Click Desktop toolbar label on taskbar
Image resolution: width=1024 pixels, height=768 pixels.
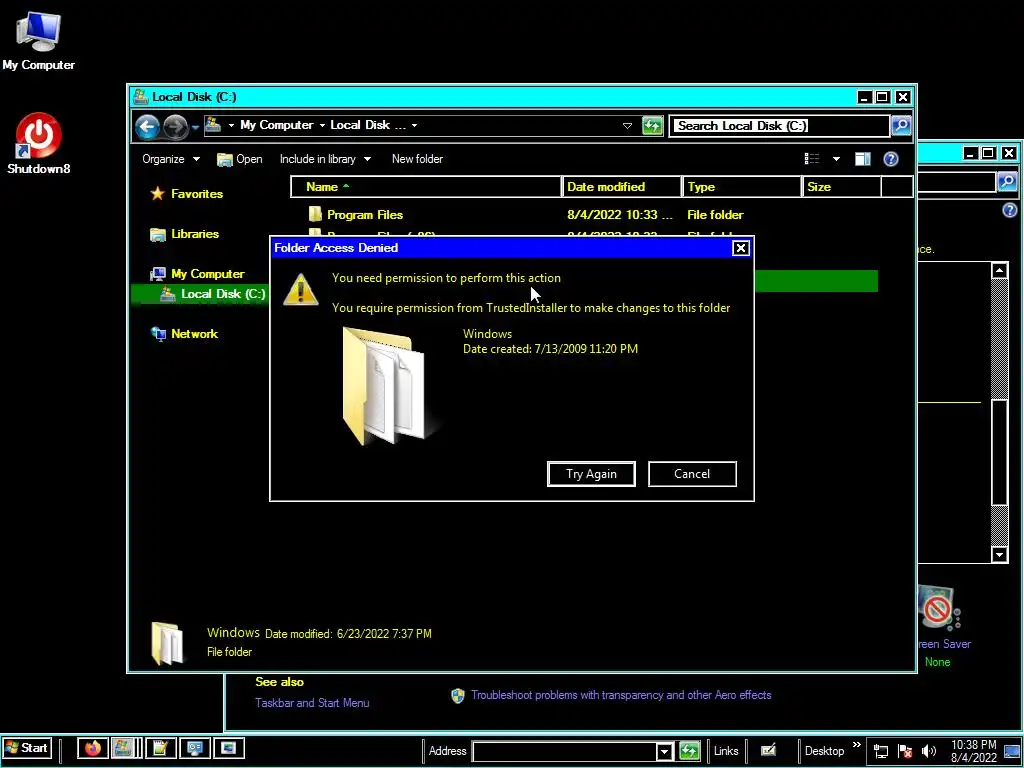tap(824, 751)
